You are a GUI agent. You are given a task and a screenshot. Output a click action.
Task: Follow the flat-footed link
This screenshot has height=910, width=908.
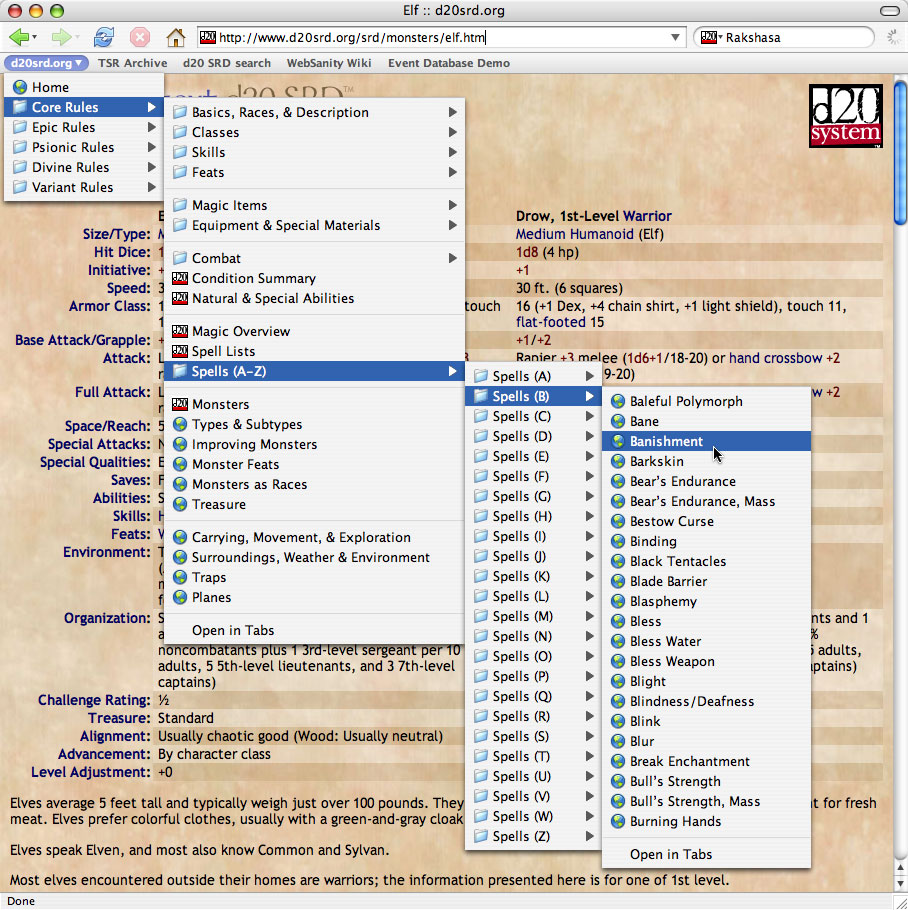coord(551,322)
